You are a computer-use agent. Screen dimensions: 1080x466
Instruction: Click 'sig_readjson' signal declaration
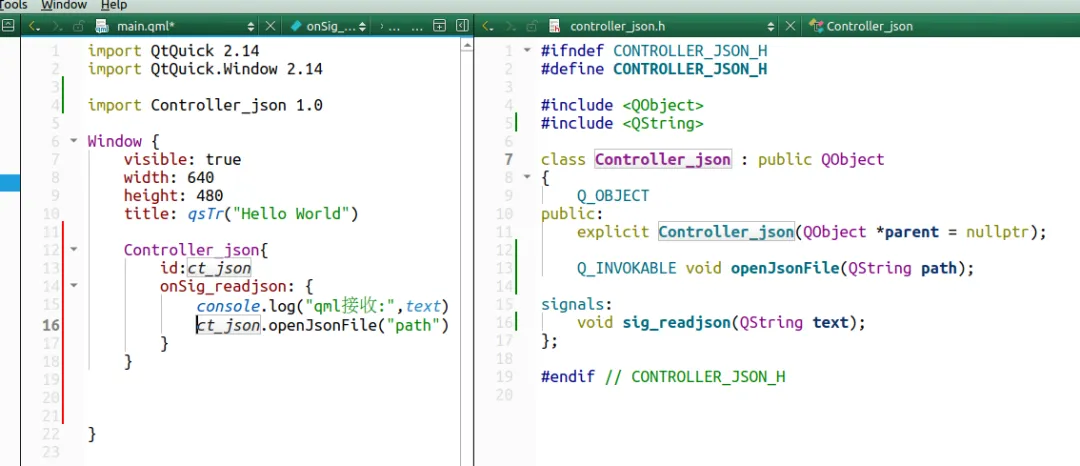click(x=676, y=322)
